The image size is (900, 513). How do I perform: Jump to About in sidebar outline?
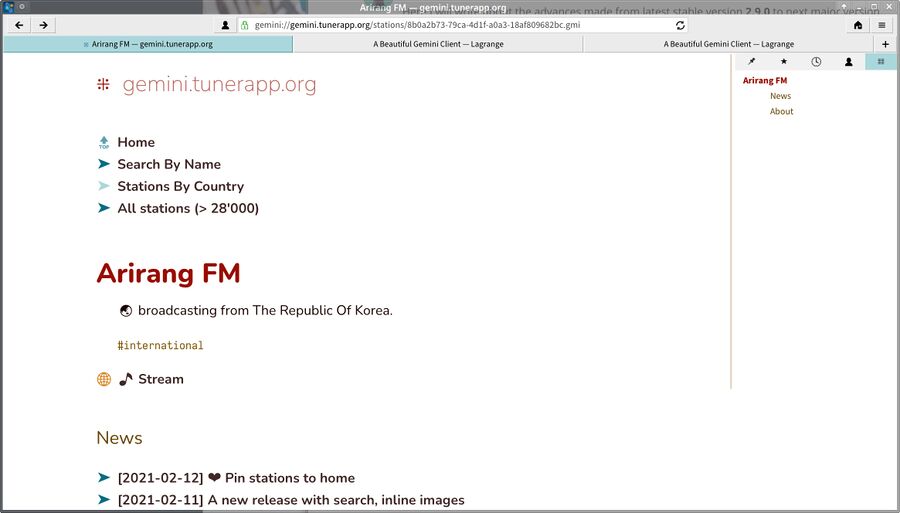(781, 111)
